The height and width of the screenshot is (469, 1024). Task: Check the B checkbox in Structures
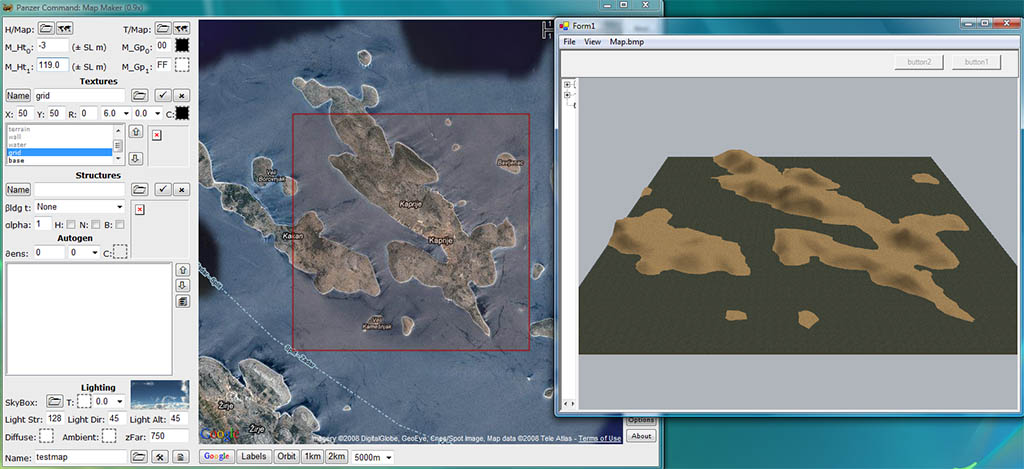coord(121,225)
